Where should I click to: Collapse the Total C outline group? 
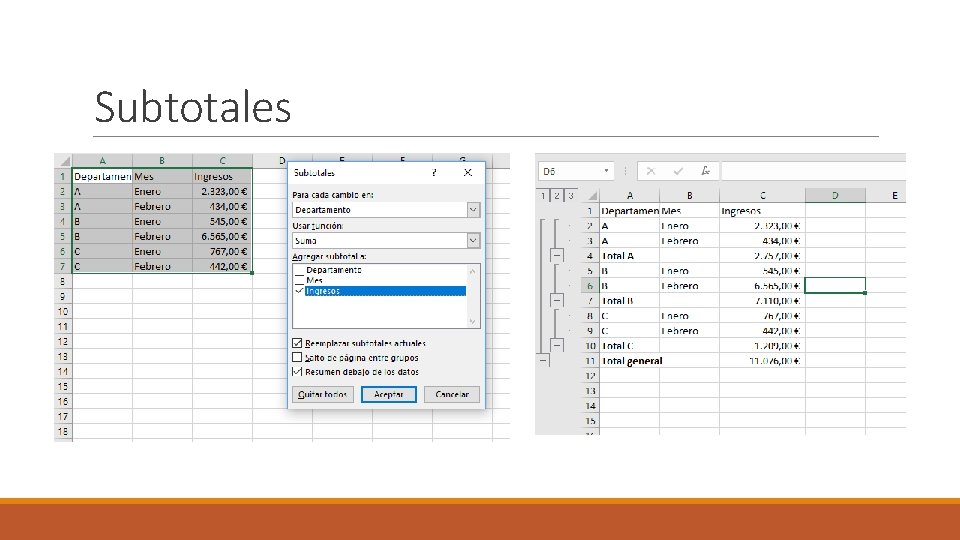point(557,345)
